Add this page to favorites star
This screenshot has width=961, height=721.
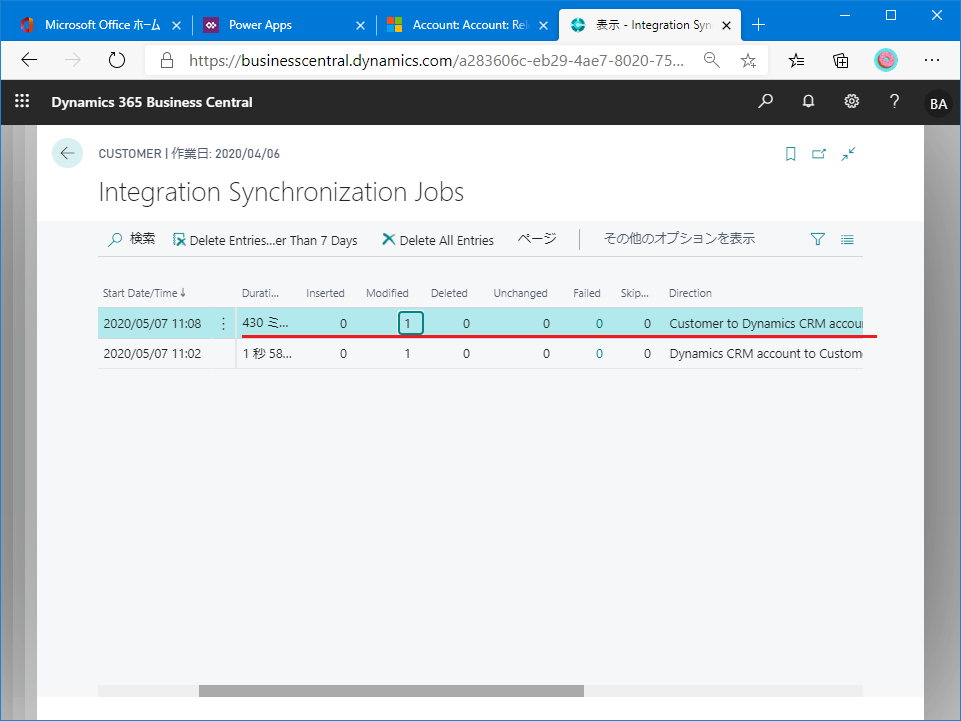click(748, 59)
